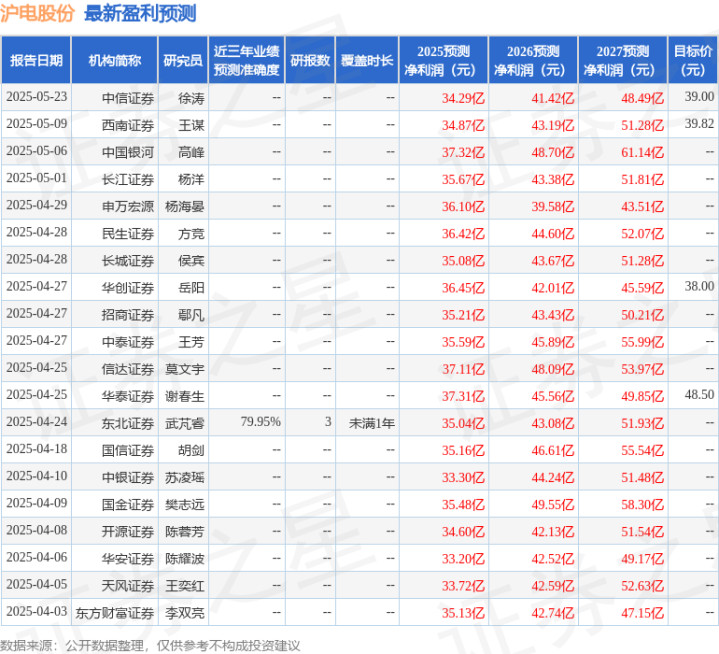
Task: Click analyst name 莫文宇
Action: [x=185, y=369]
